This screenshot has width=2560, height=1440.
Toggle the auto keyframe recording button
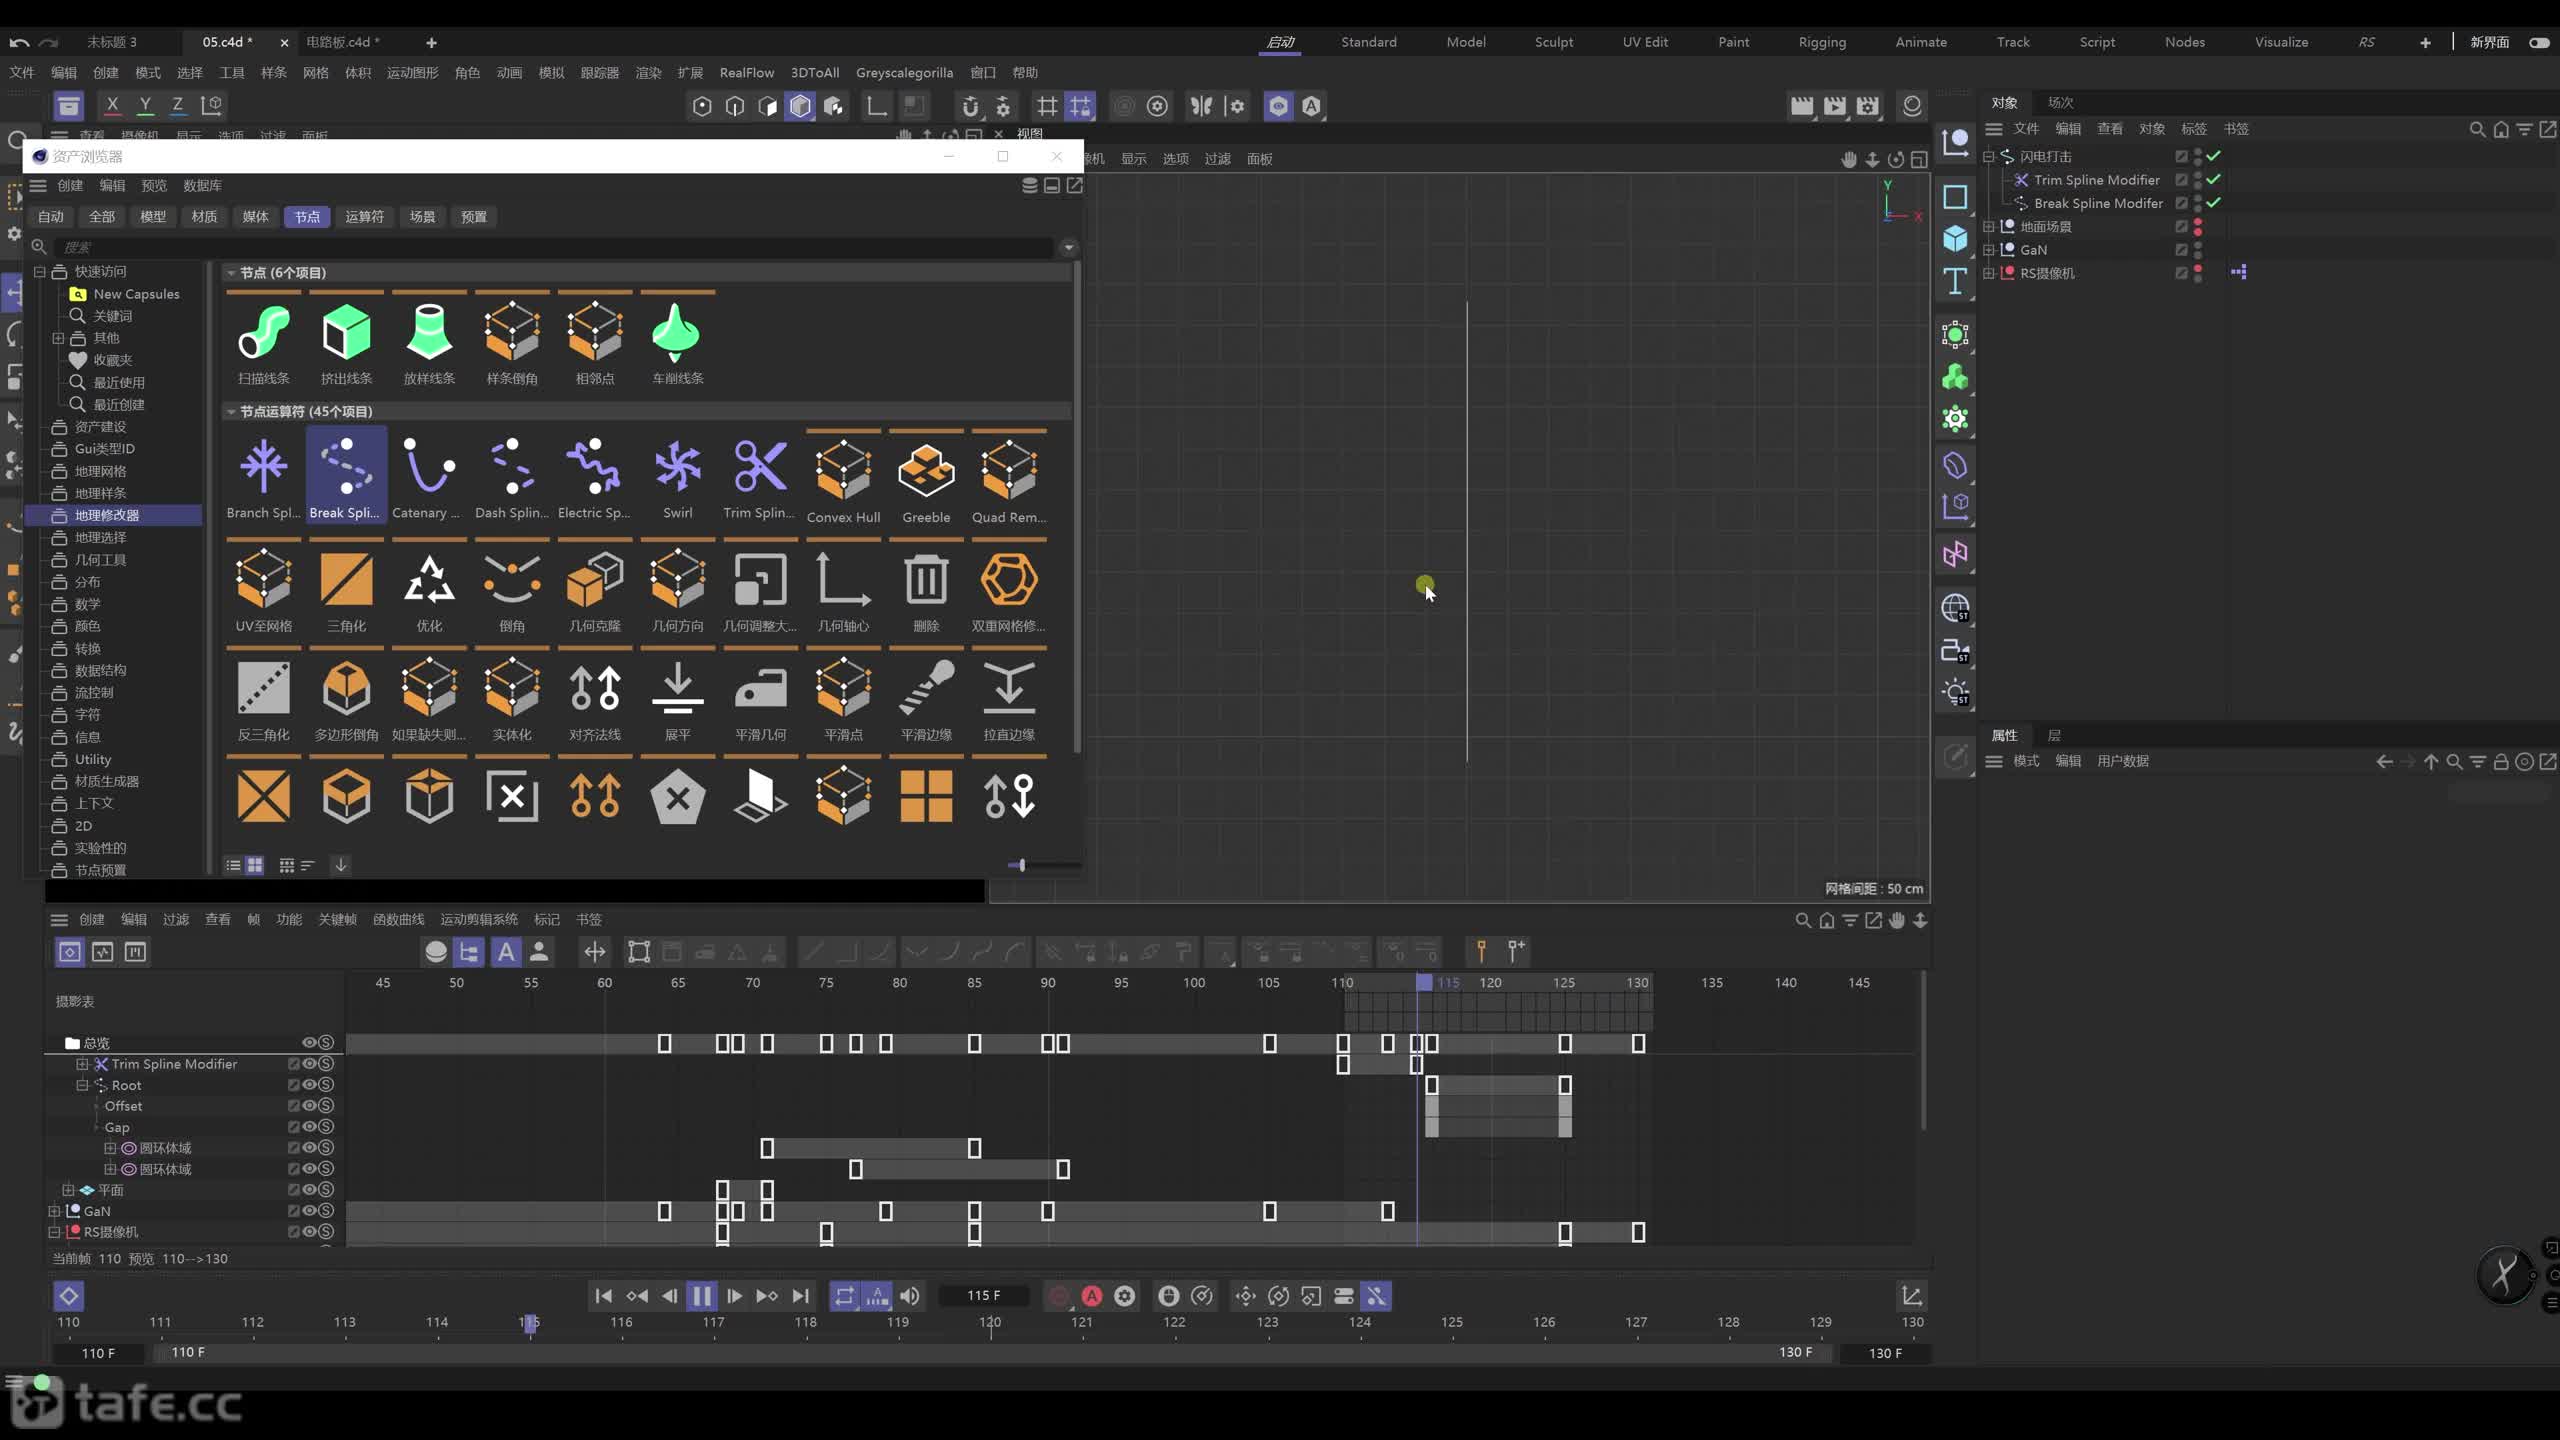tap(1092, 1296)
